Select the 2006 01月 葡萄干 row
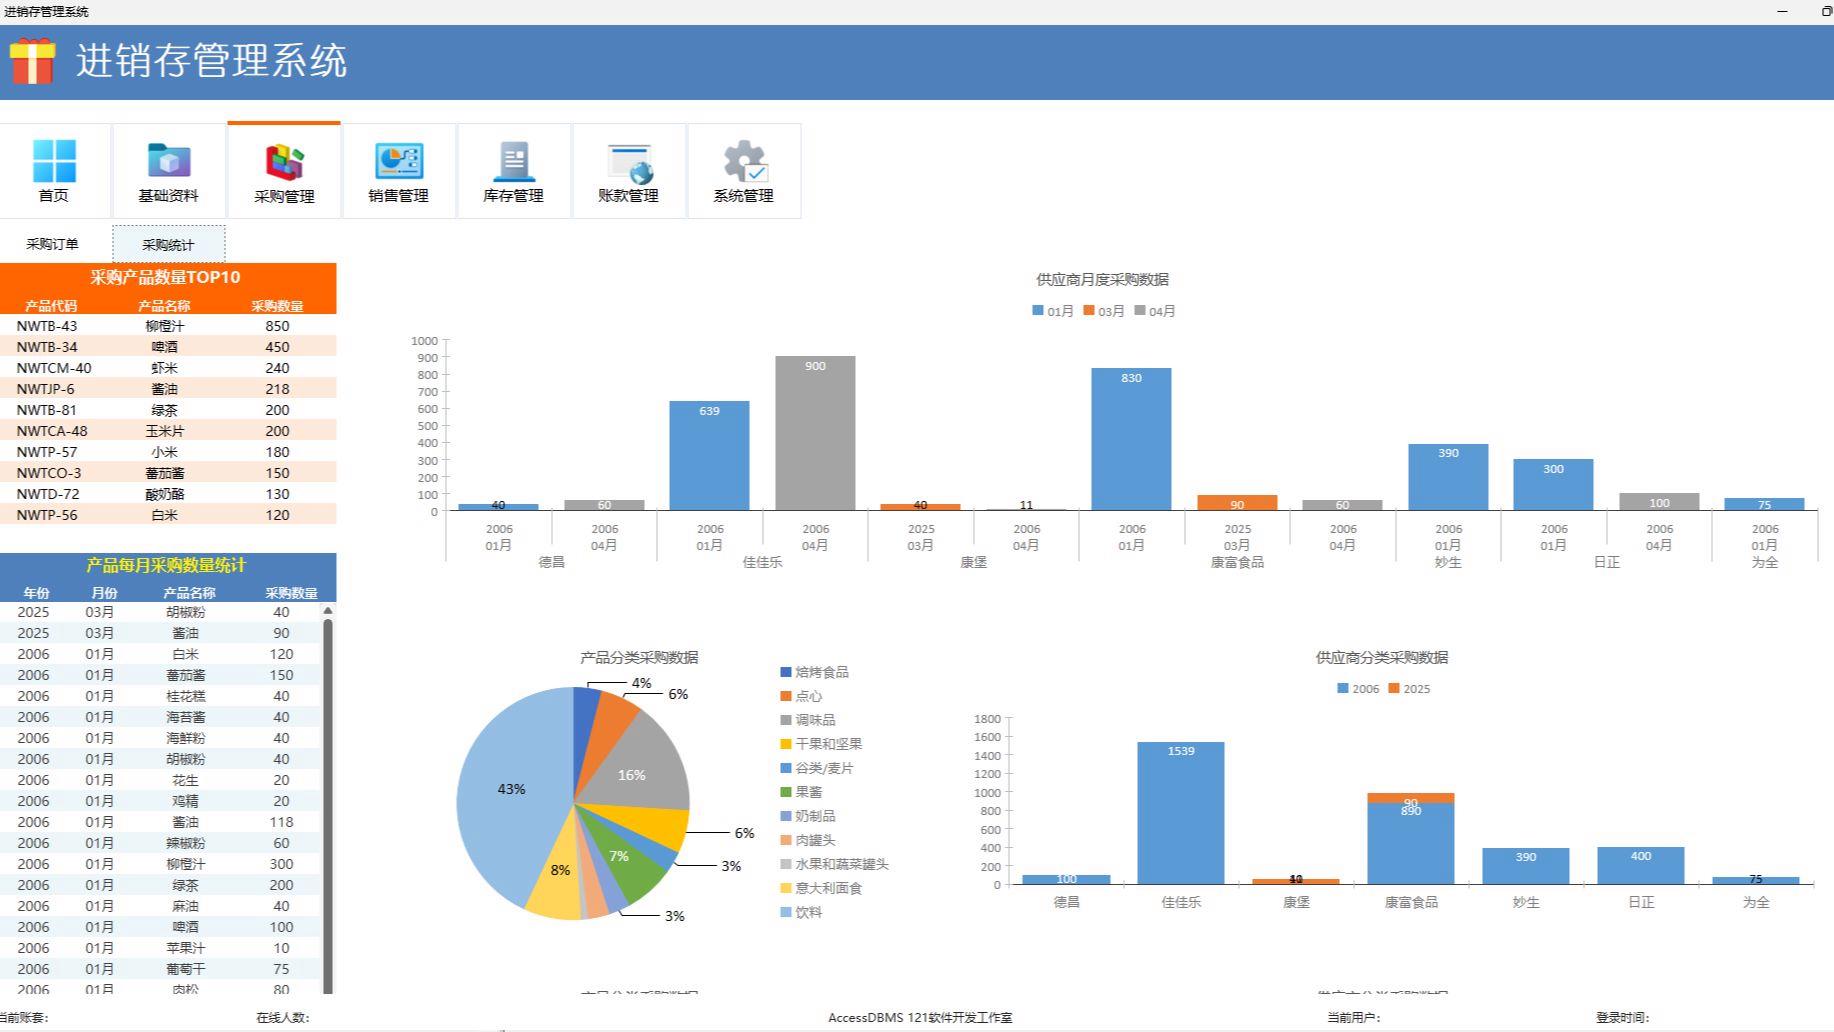1834x1032 pixels. pyautogui.click(x=160, y=969)
